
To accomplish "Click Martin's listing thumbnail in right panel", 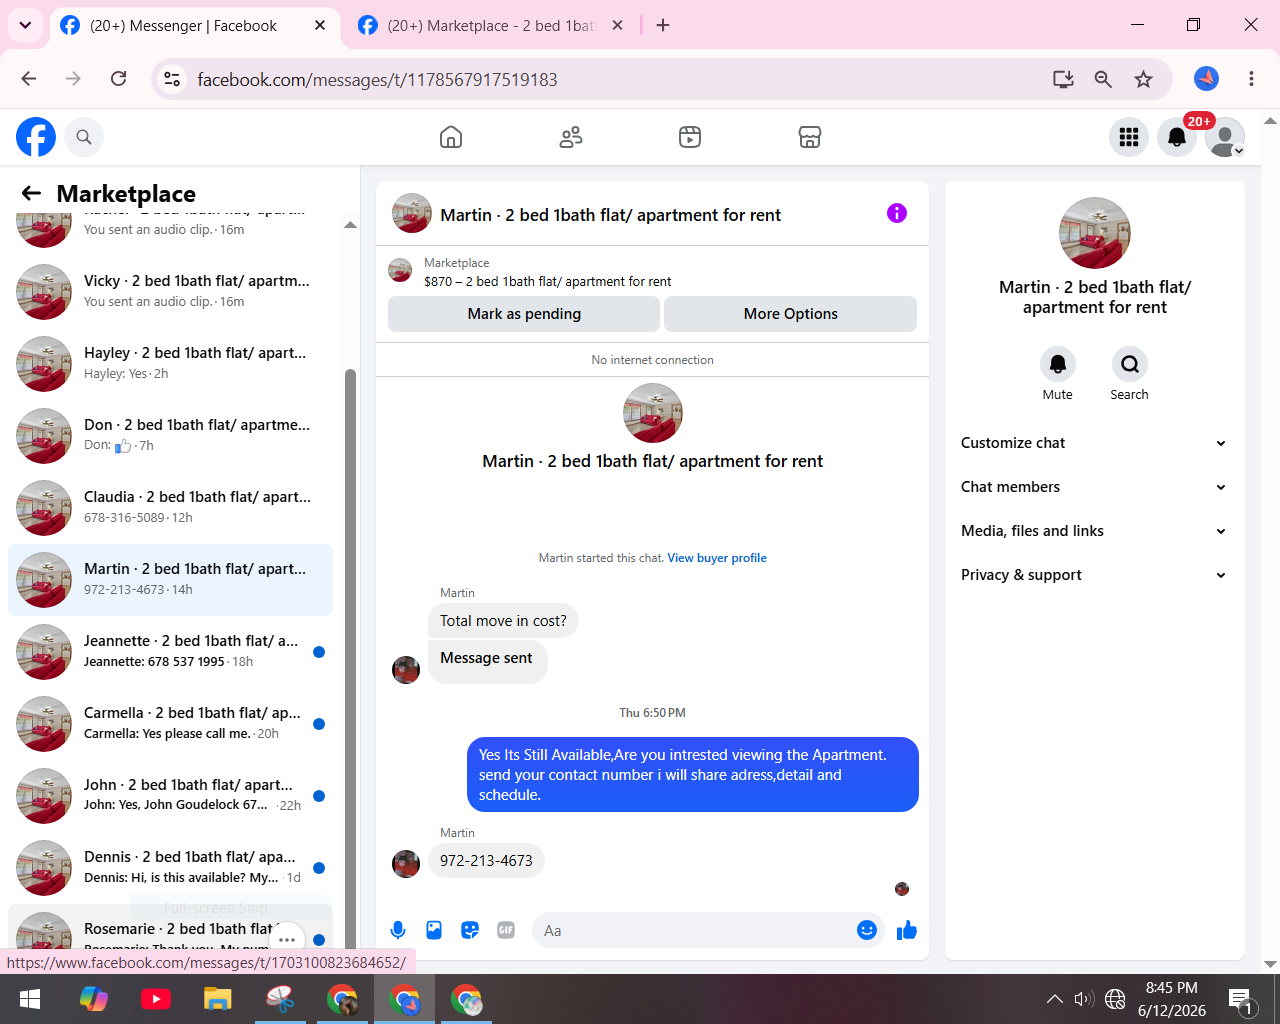I will click(1095, 233).
